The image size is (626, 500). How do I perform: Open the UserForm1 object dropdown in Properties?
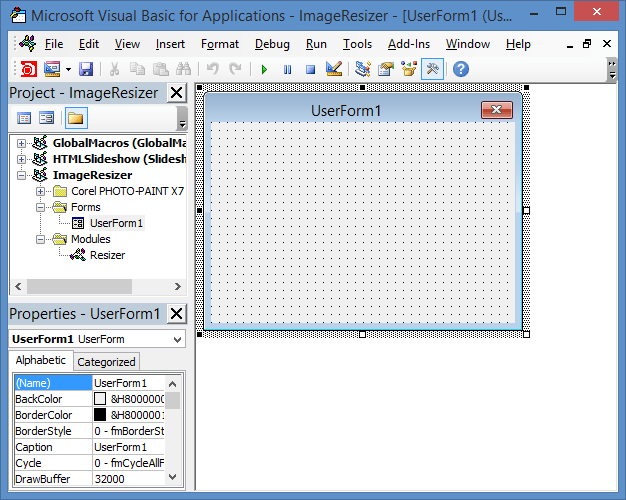pyautogui.click(x=177, y=339)
